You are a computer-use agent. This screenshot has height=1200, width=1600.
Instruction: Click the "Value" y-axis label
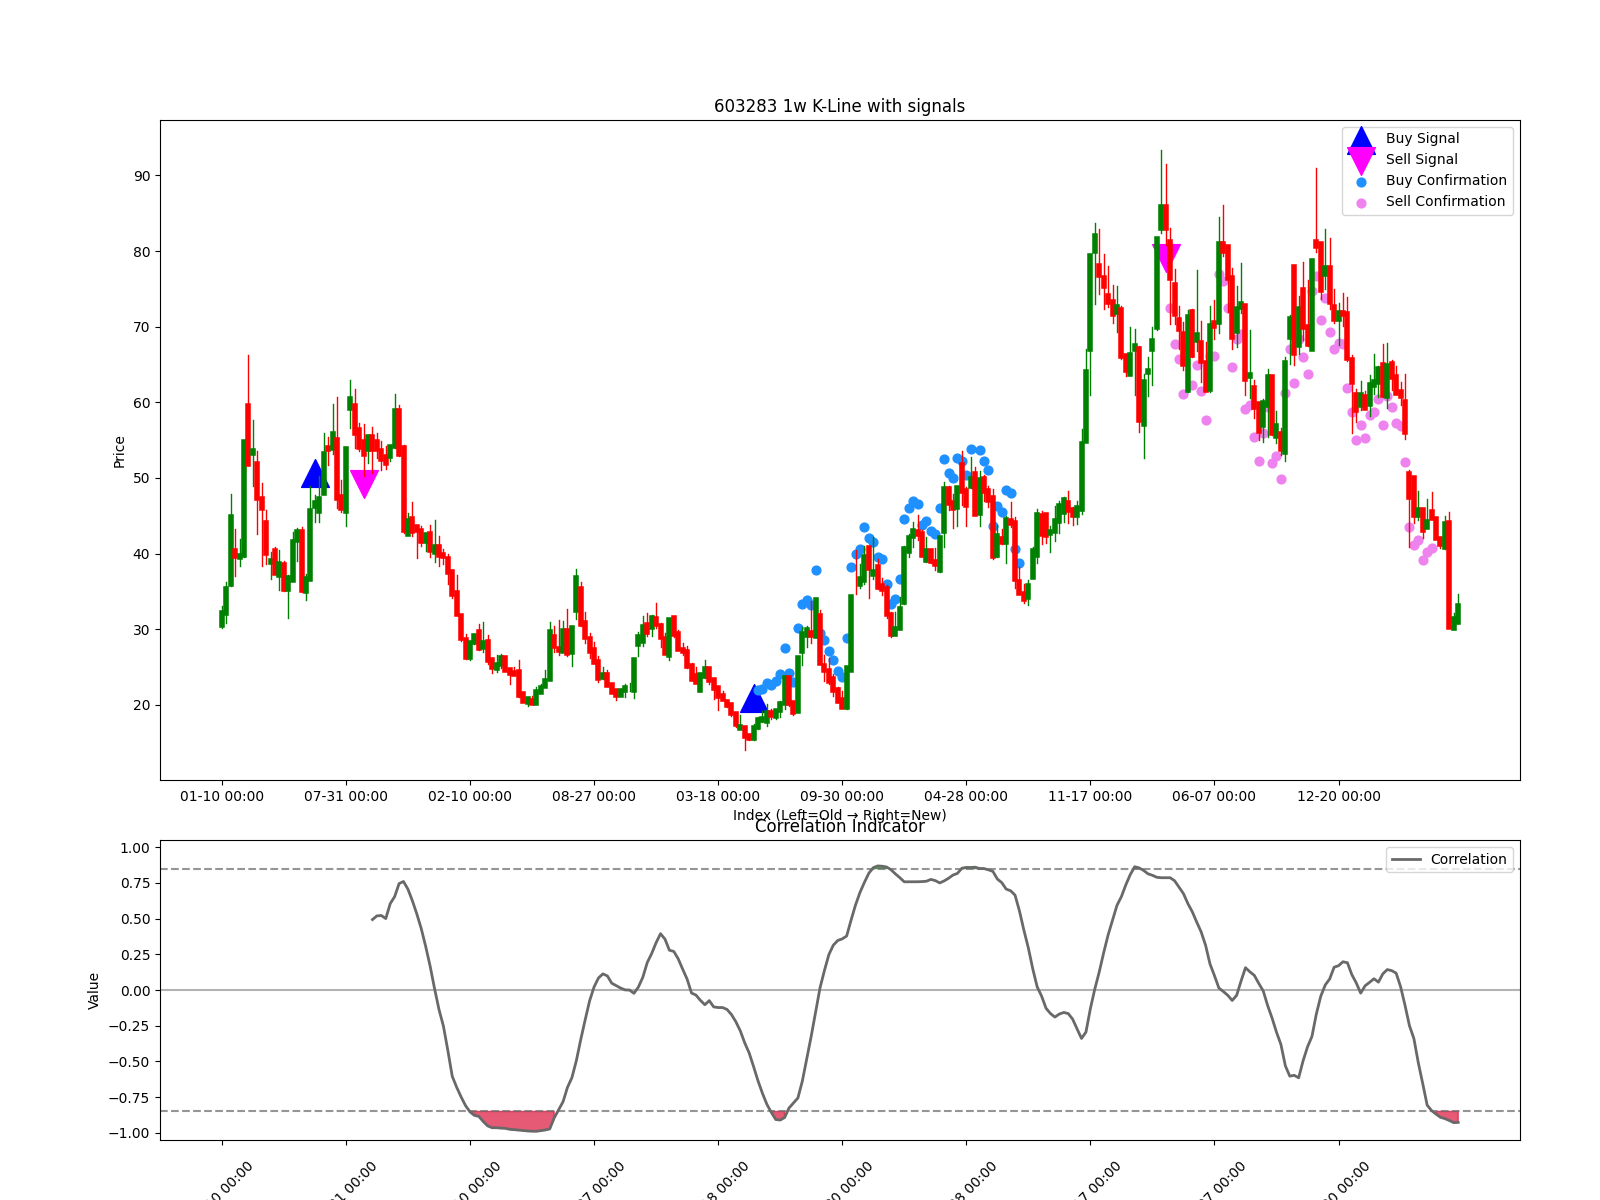[94, 991]
